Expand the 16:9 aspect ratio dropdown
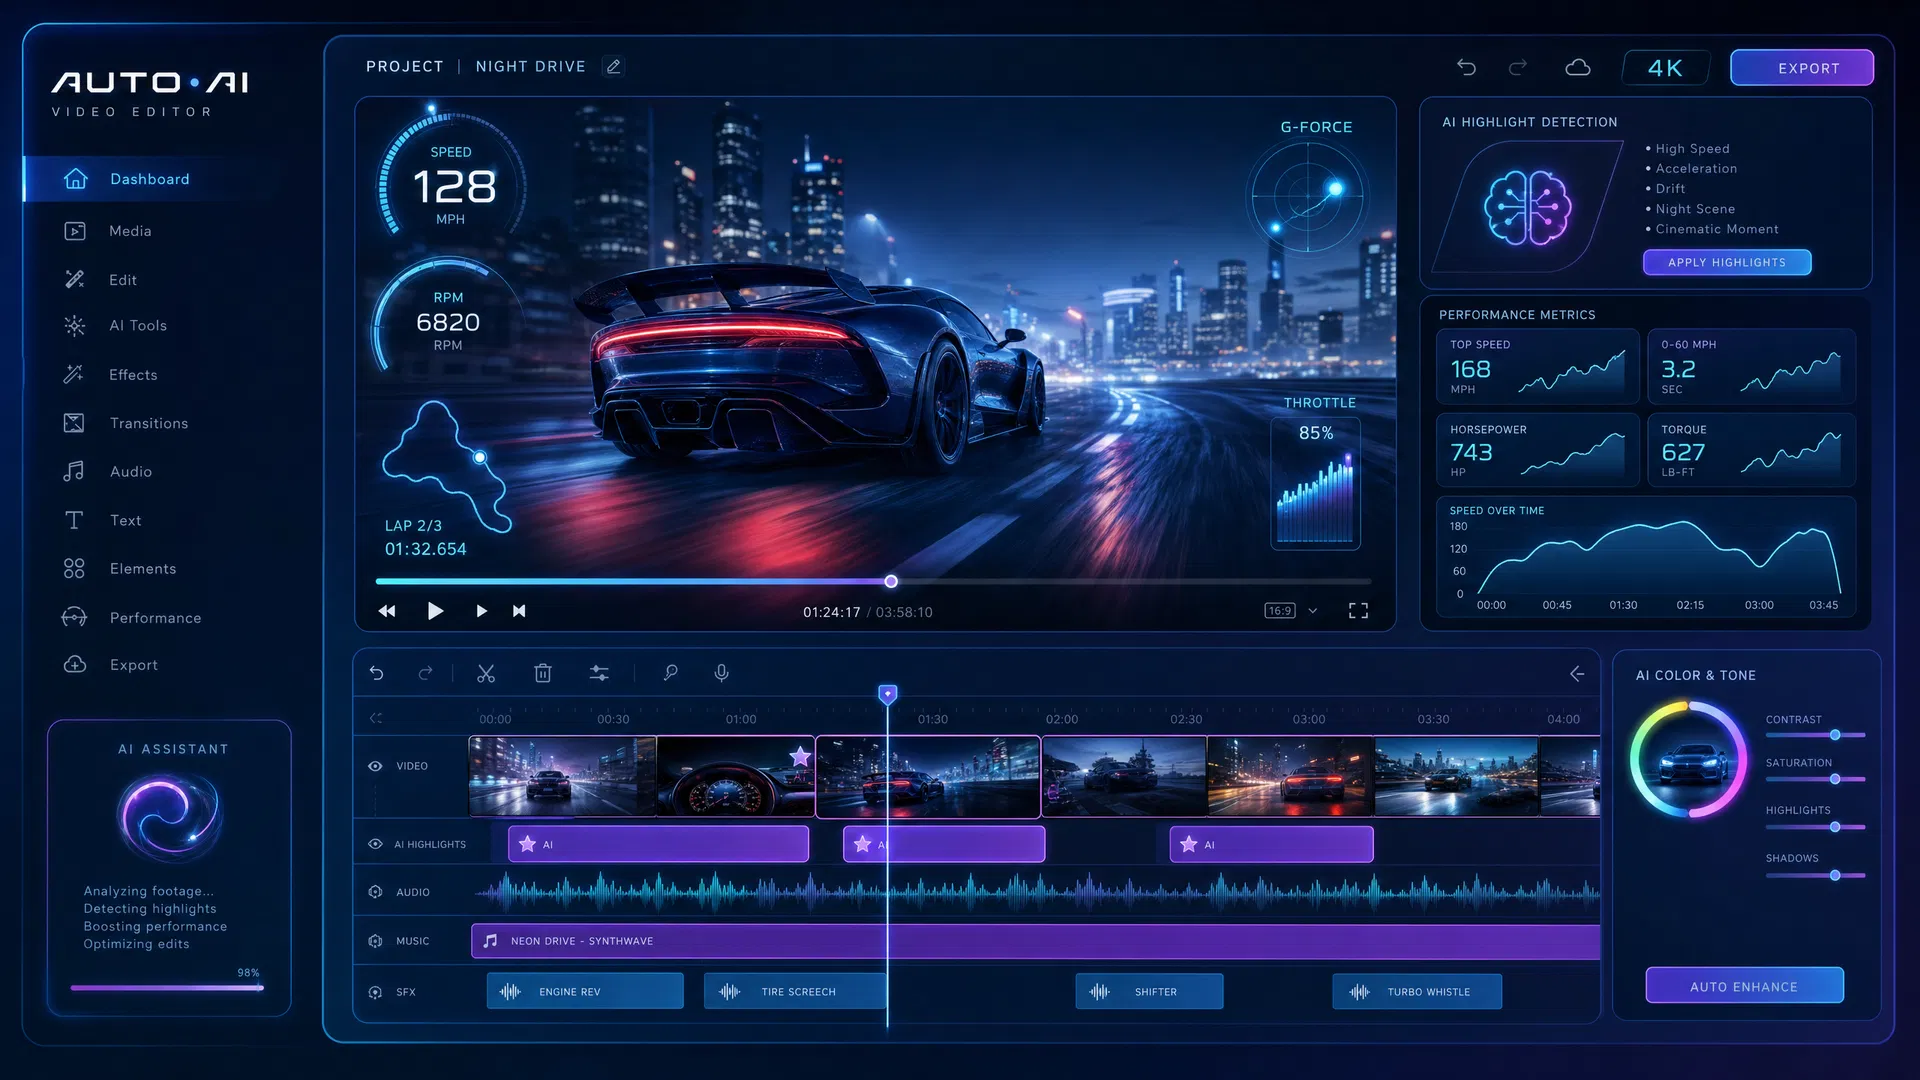Screen dimensions: 1920x1080 [x=1292, y=611]
